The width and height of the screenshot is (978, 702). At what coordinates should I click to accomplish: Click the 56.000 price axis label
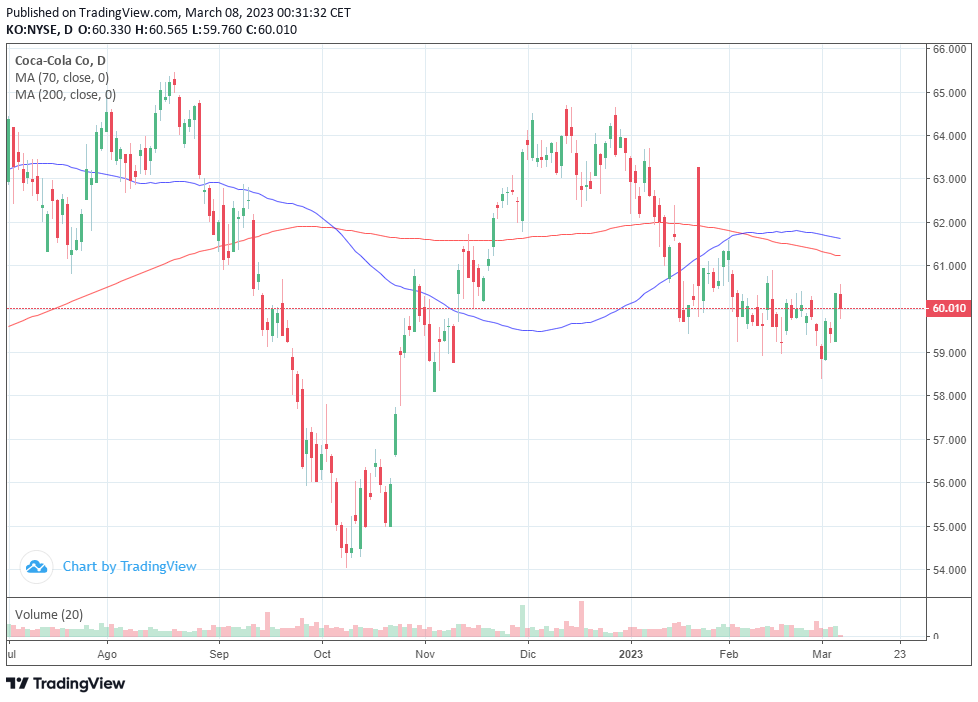(x=949, y=483)
